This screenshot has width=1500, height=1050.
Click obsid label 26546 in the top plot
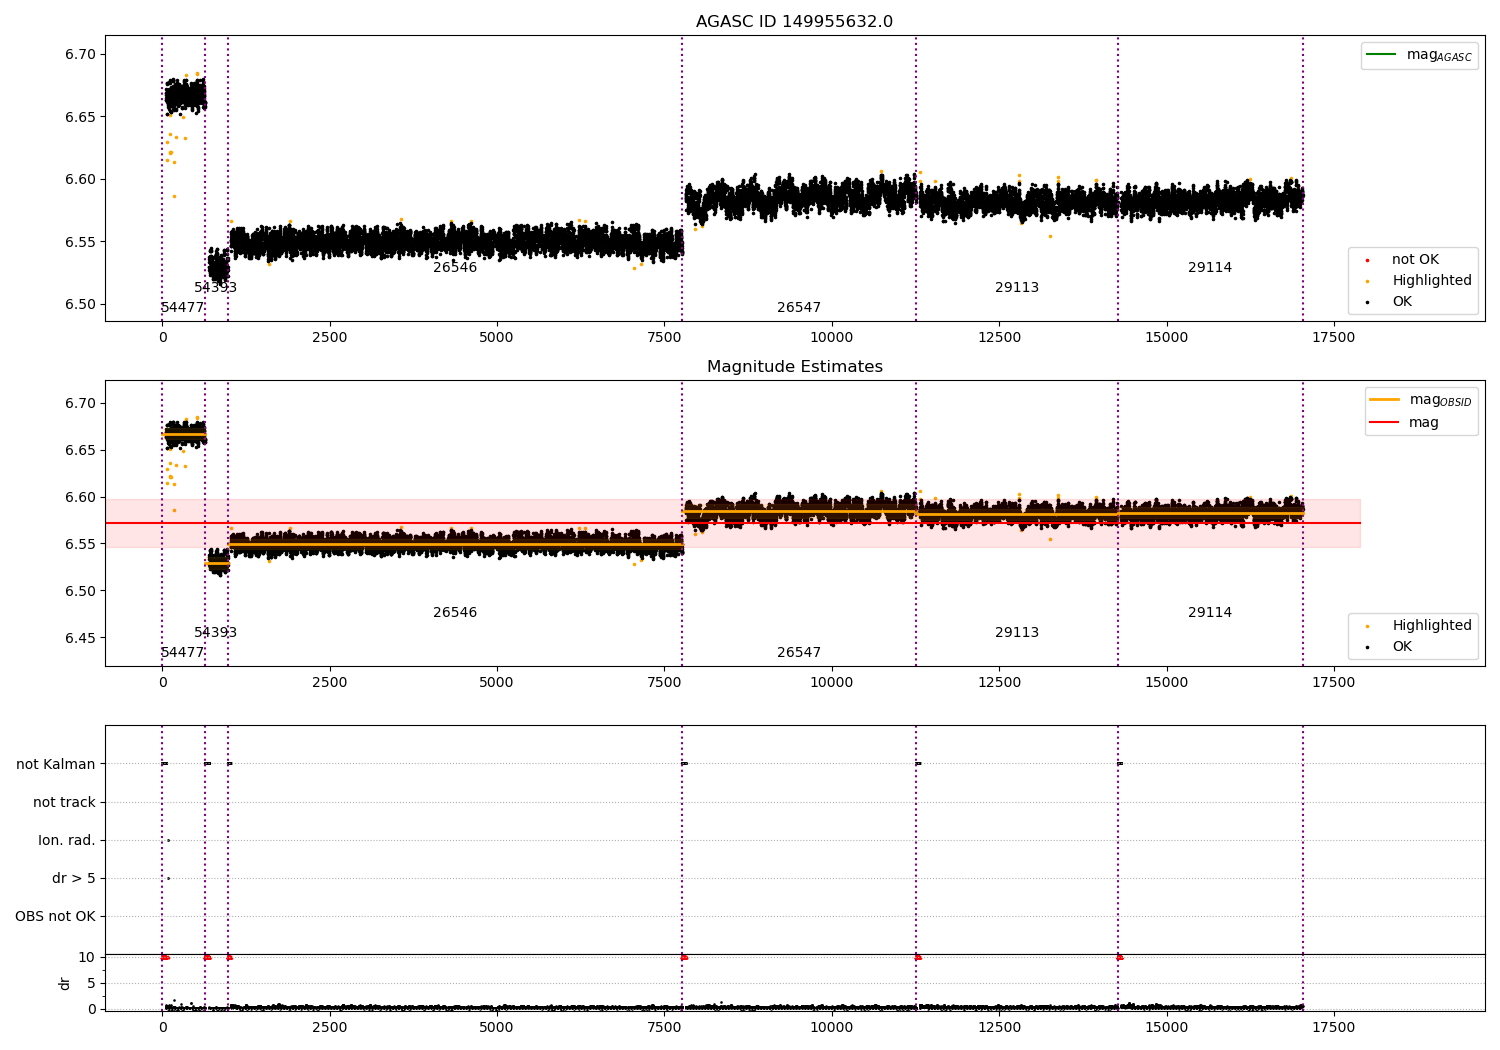point(455,268)
